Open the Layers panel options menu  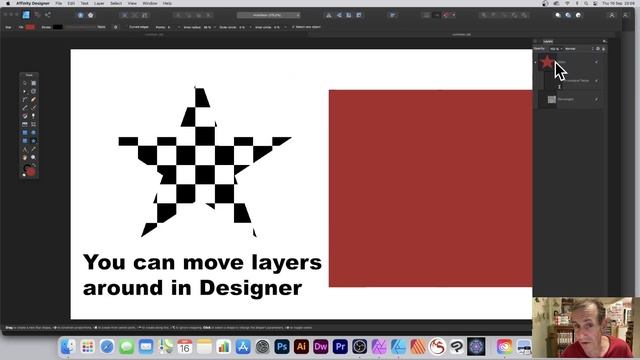[604, 41]
